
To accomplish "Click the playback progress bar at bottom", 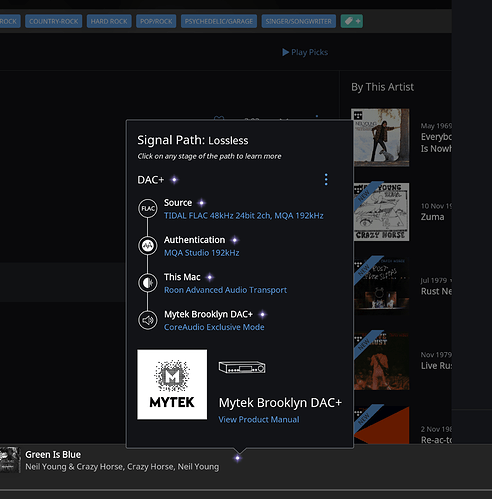I will coord(246,490).
